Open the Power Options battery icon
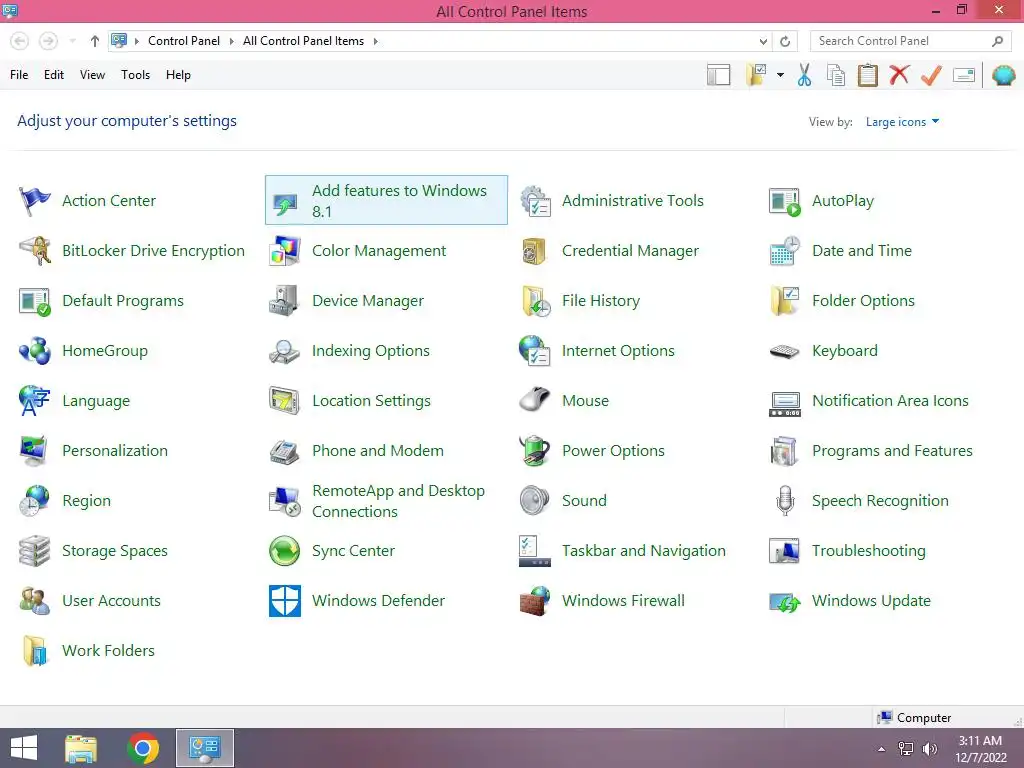Viewport: 1024px width, 768px height. (535, 451)
